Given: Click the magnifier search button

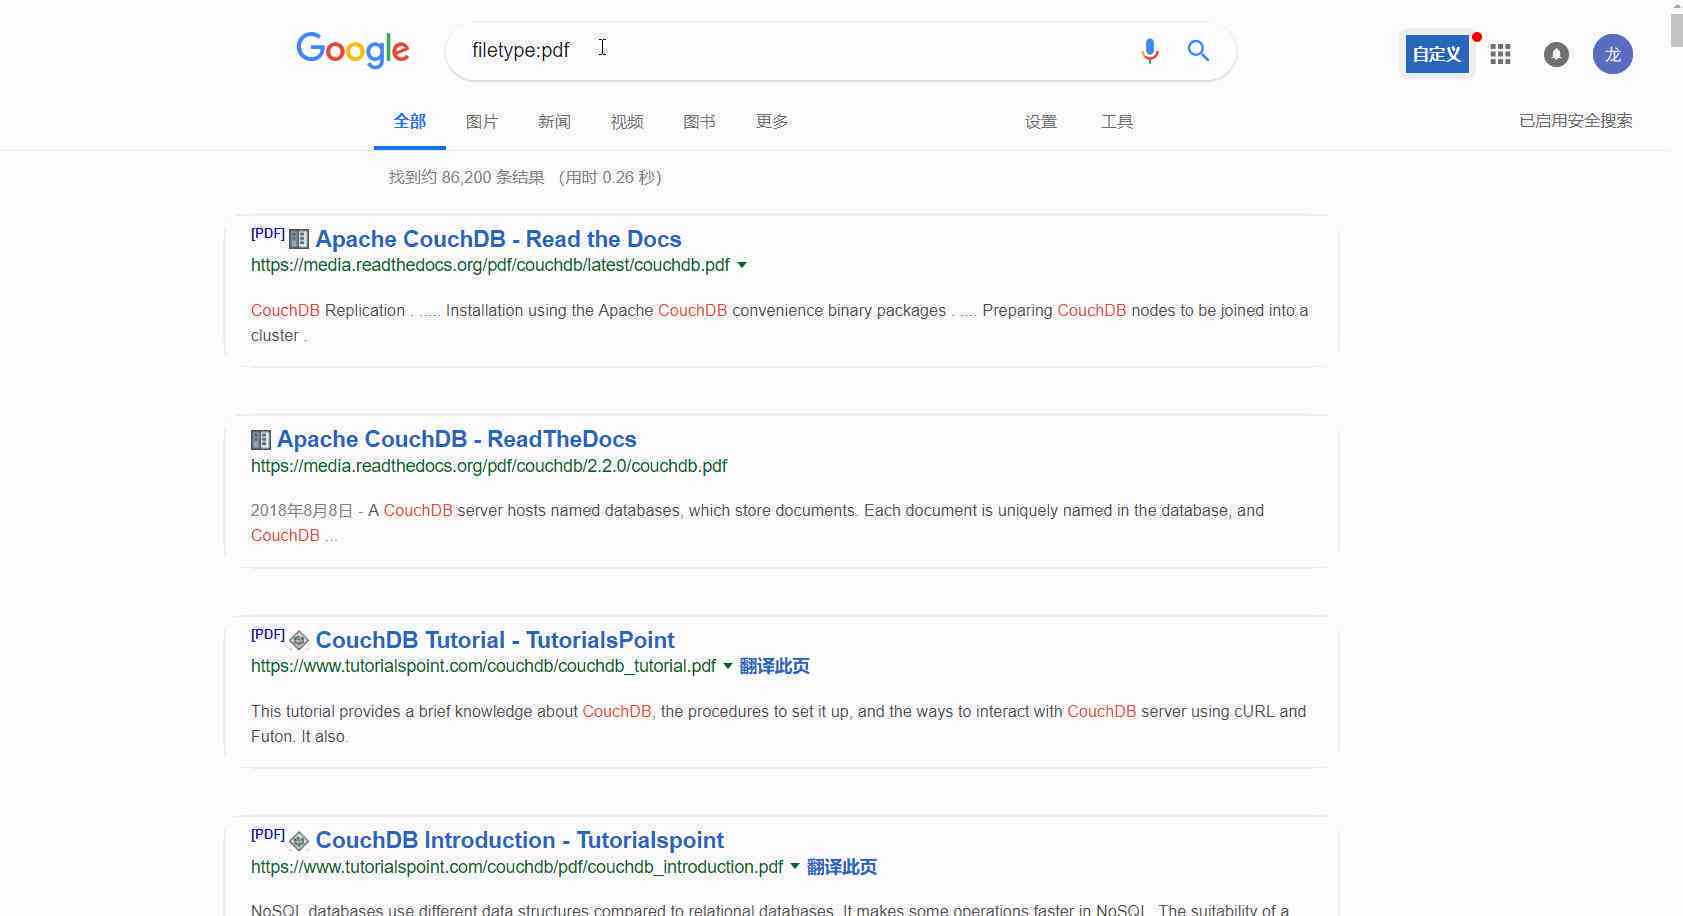Looking at the screenshot, I should point(1198,50).
